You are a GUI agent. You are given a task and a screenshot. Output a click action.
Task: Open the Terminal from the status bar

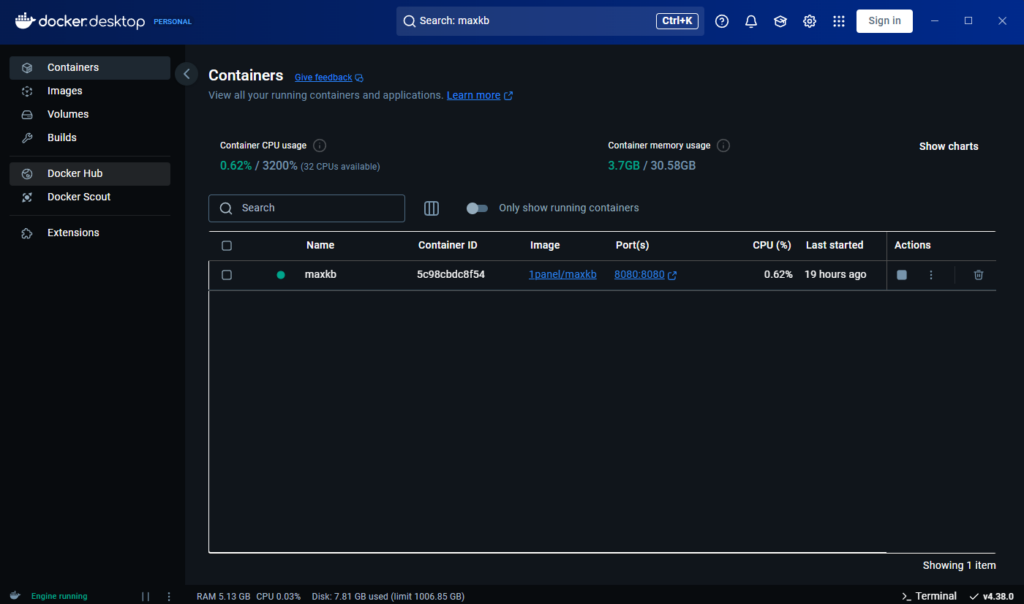coord(929,596)
